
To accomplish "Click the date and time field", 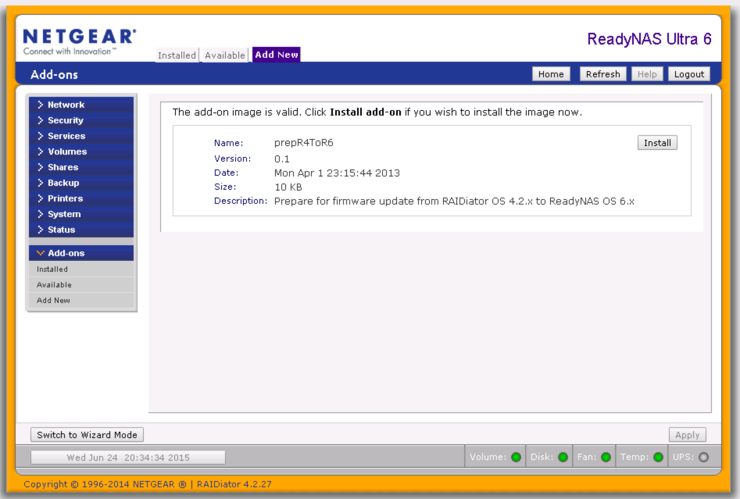I will pos(128,457).
